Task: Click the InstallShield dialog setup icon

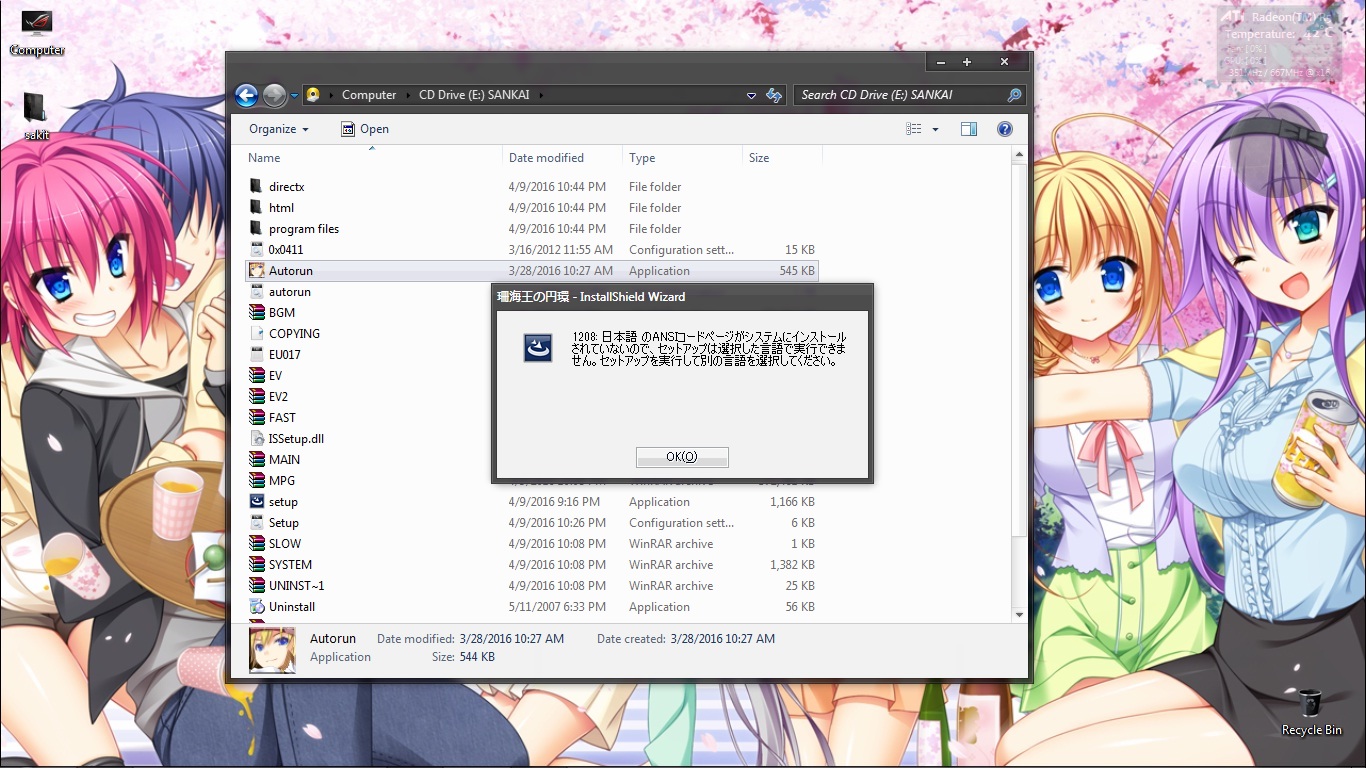Action: click(538, 347)
